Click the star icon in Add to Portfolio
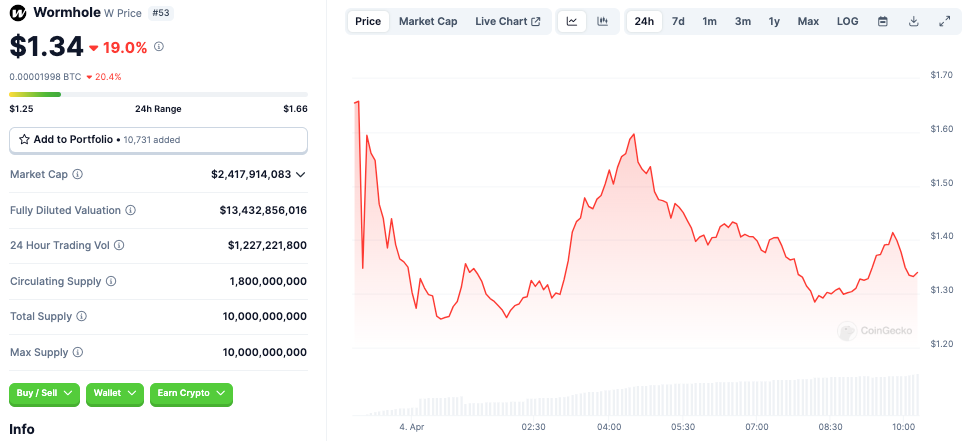Screen dimensions: 968x441 pyautogui.click(x=24, y=140)
